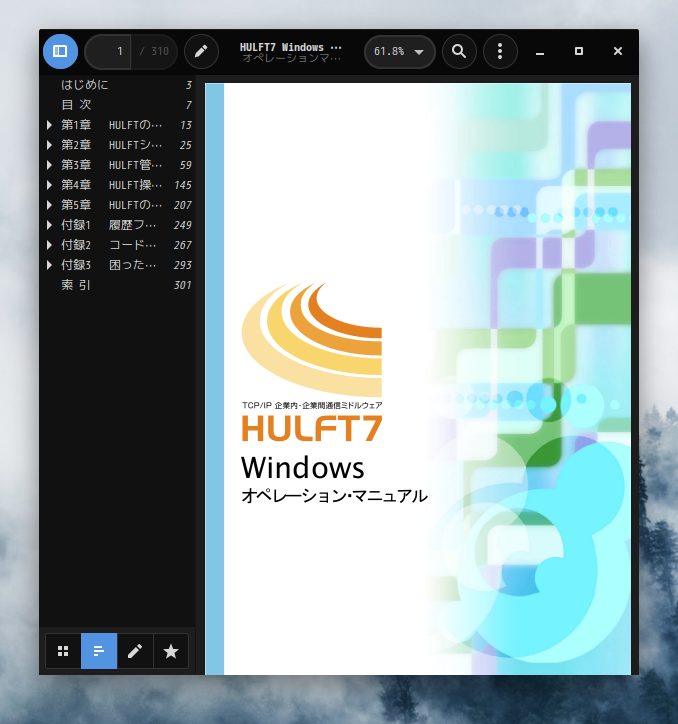Click the / 310 total pages label
Image resolution: width=678 pixels, height=724 pixels.
point(154,51)
